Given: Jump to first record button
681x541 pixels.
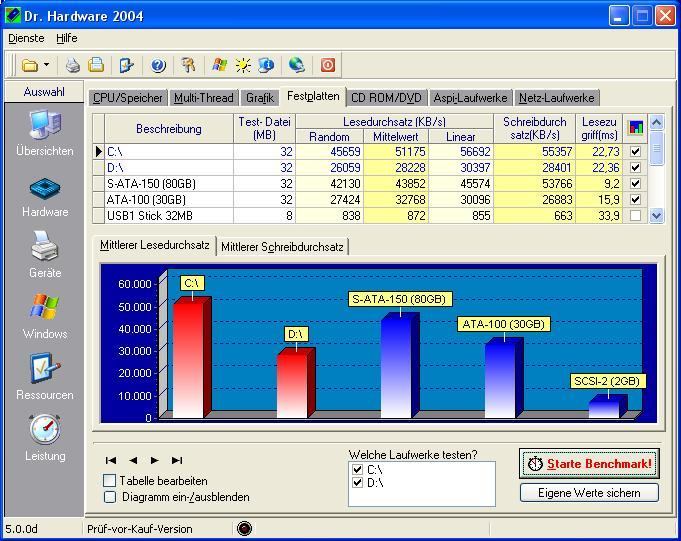Looking at the screenshot, I should click(x=111, y=460).
